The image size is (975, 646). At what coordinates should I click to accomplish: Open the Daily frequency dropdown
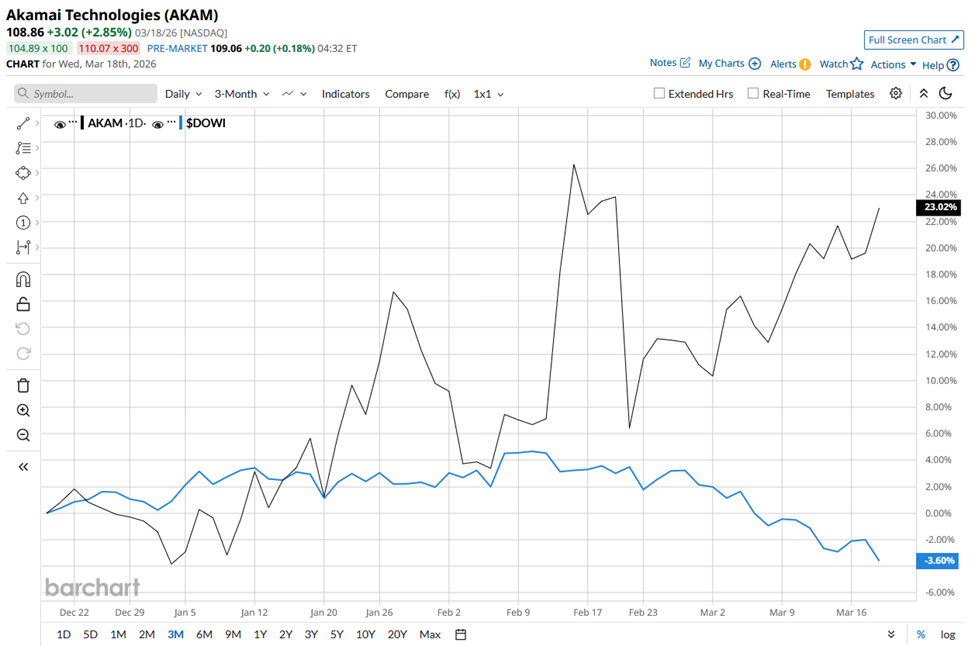[183, 94]
